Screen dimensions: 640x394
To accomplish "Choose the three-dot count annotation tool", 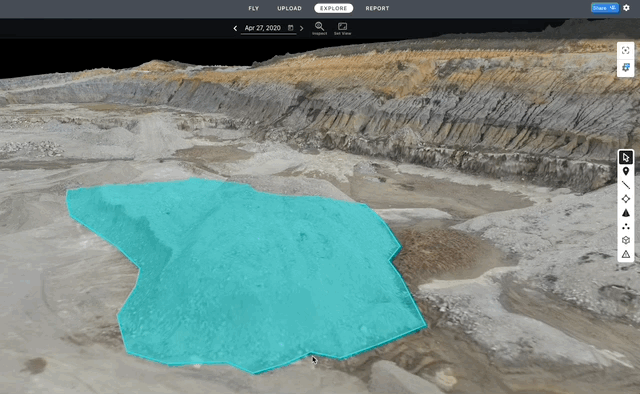I will pyautogui.click(x=626, y=227).
